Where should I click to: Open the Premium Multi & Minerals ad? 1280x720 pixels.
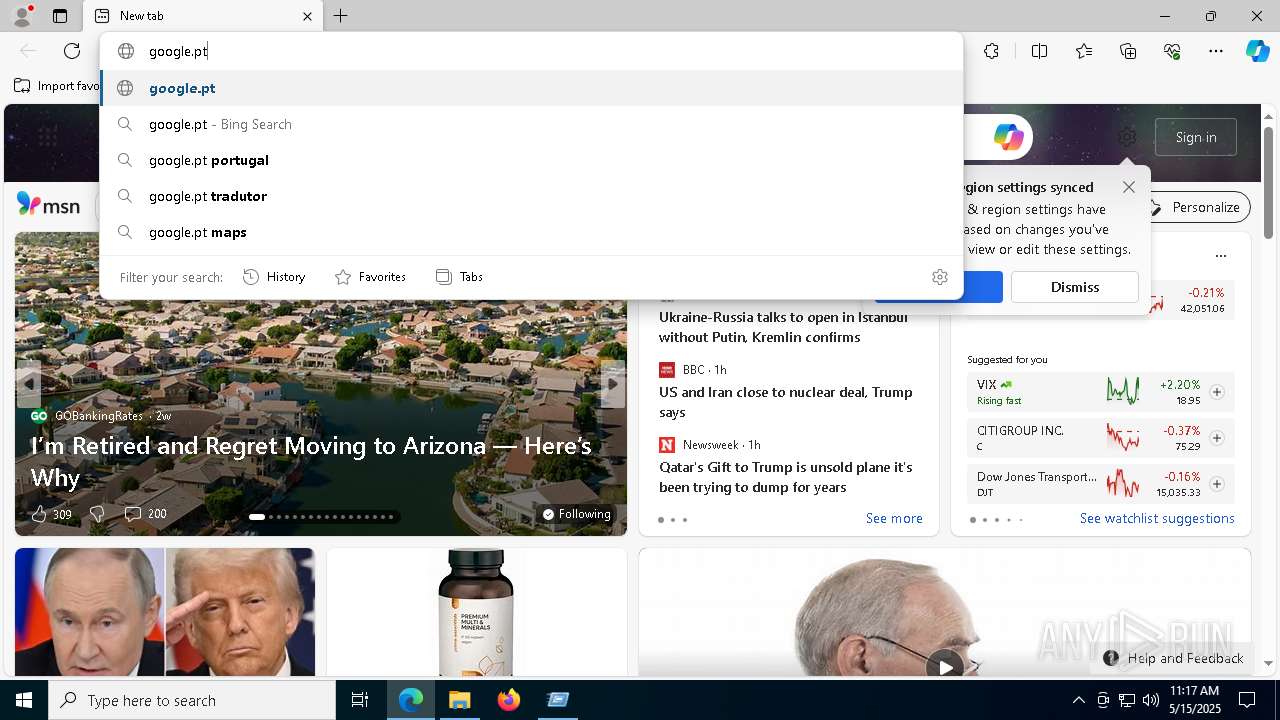pos(476,612)
